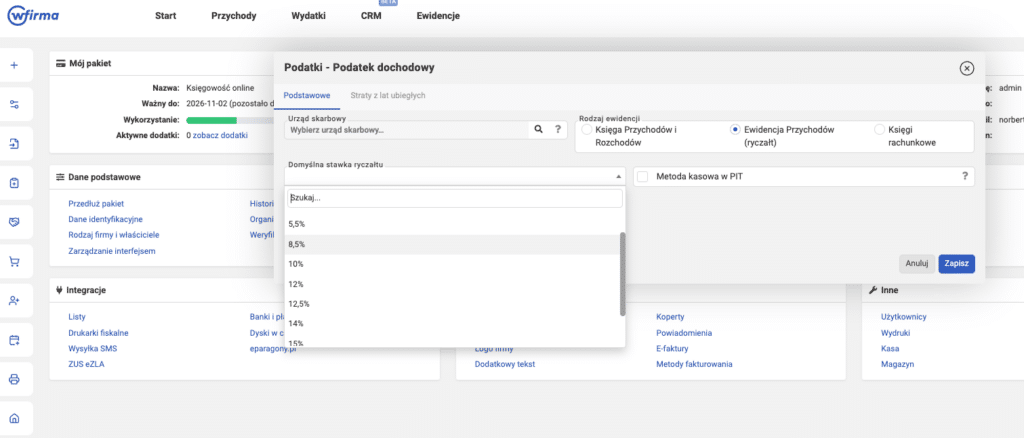Open the Wydruki link

tap(895, 332)
